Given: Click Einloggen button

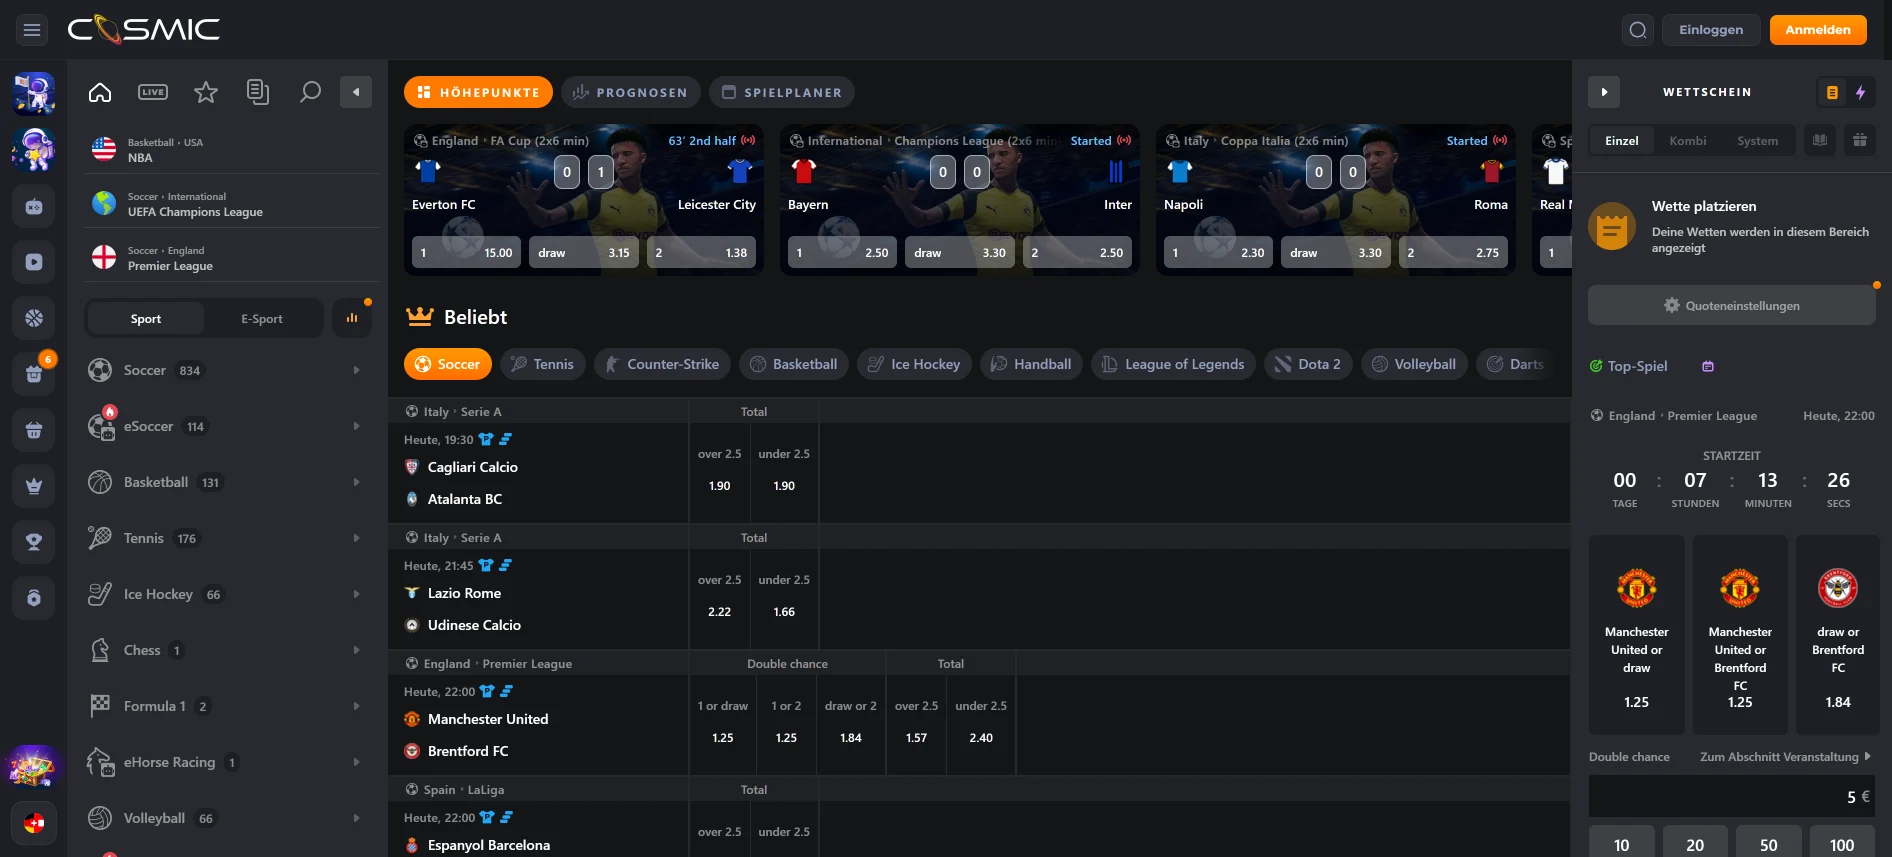Looking at the screenshot, I should 1711,30.
